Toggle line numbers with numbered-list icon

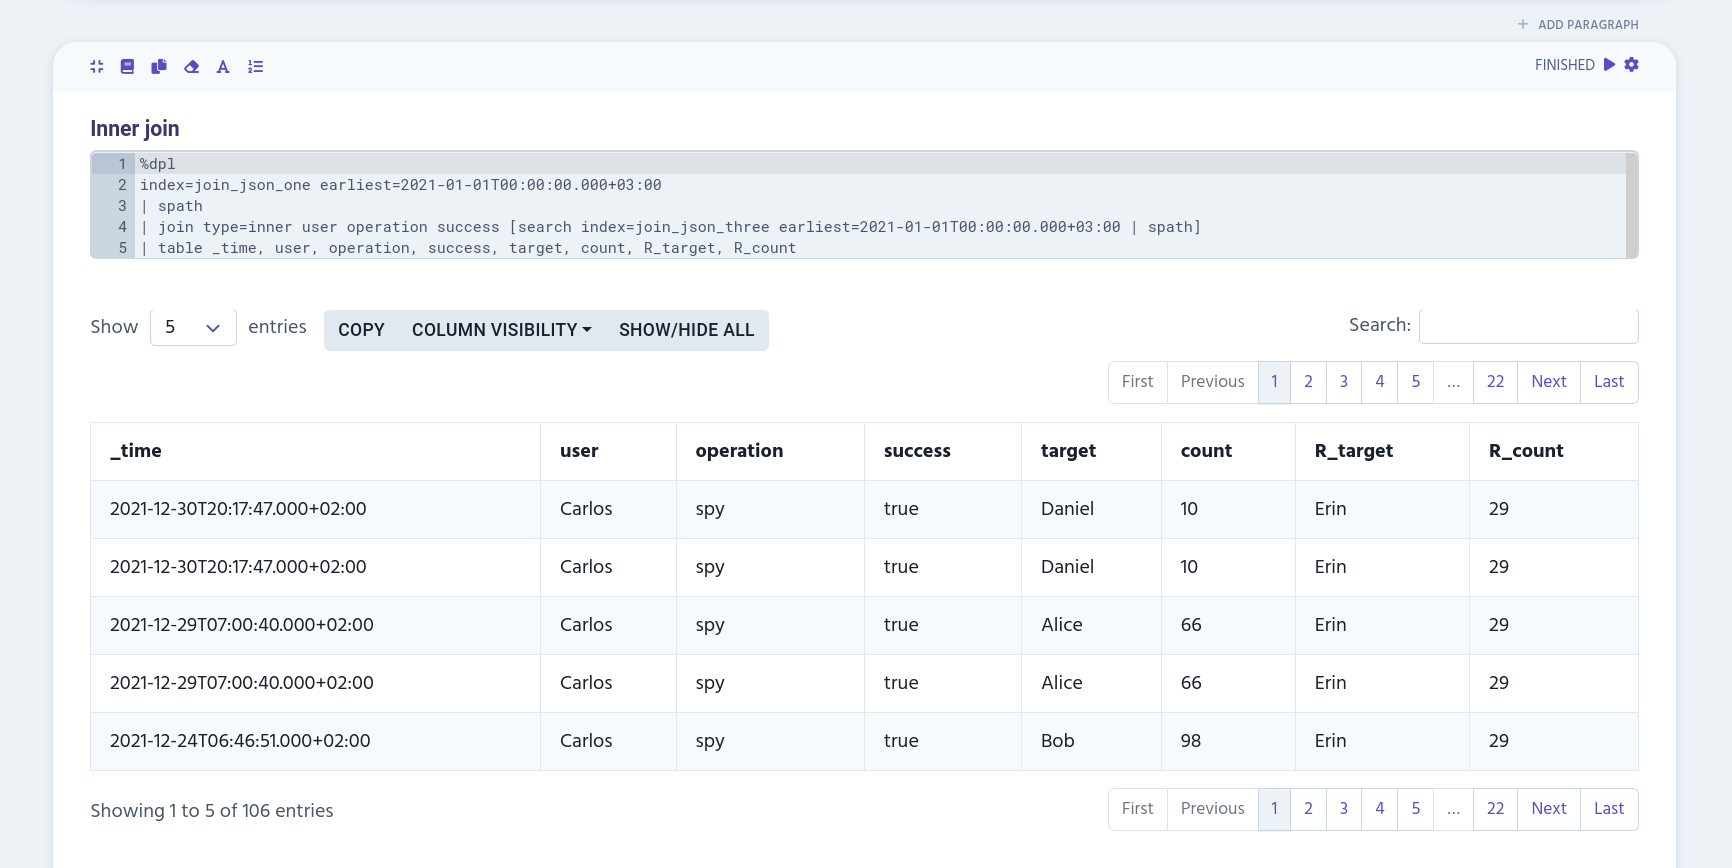point(256,66)
